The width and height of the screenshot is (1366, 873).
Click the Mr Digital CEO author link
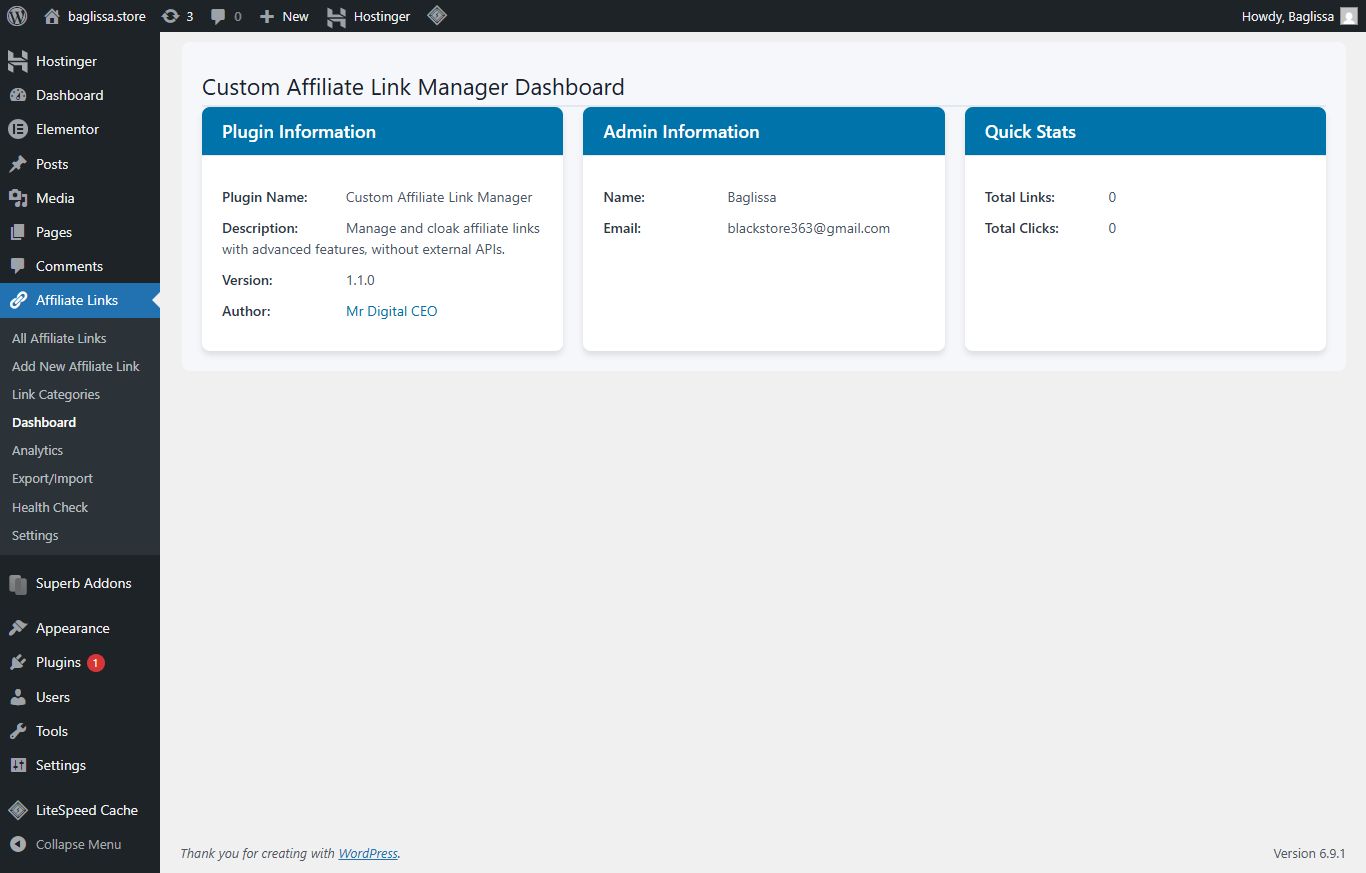pos(391,311)
